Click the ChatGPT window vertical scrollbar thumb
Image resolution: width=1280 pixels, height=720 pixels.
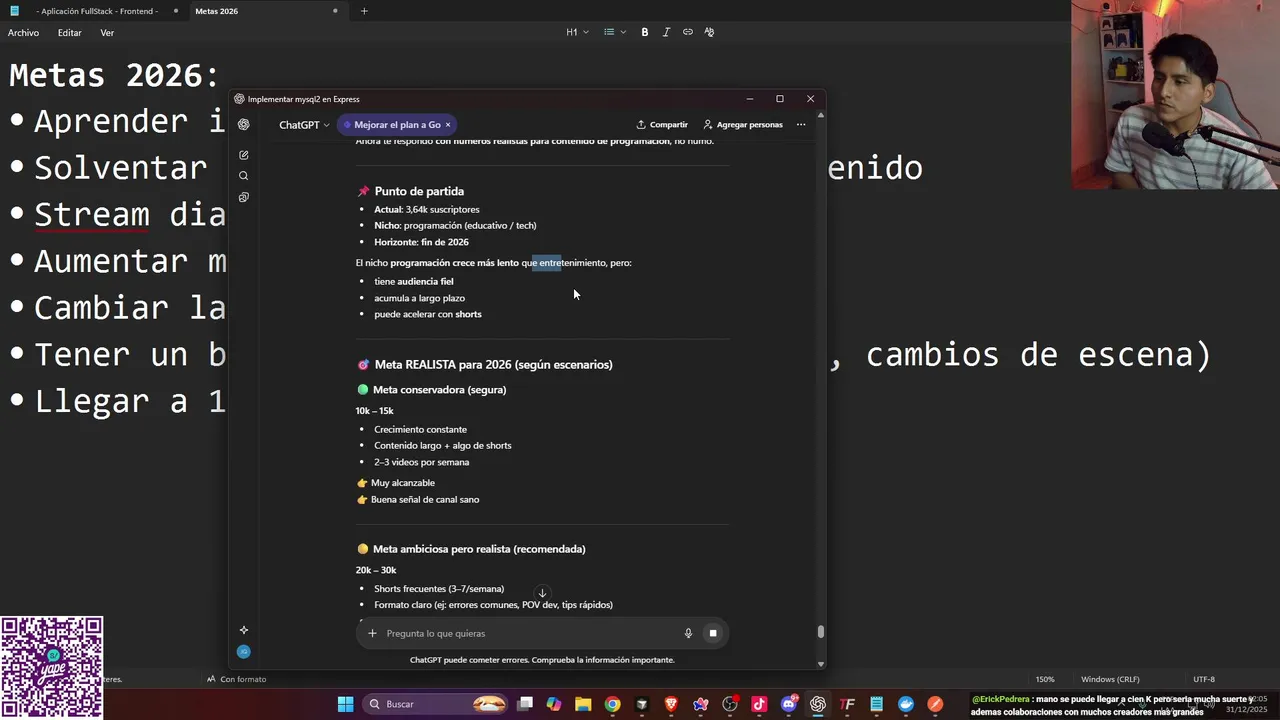click(x=821, y=631)
